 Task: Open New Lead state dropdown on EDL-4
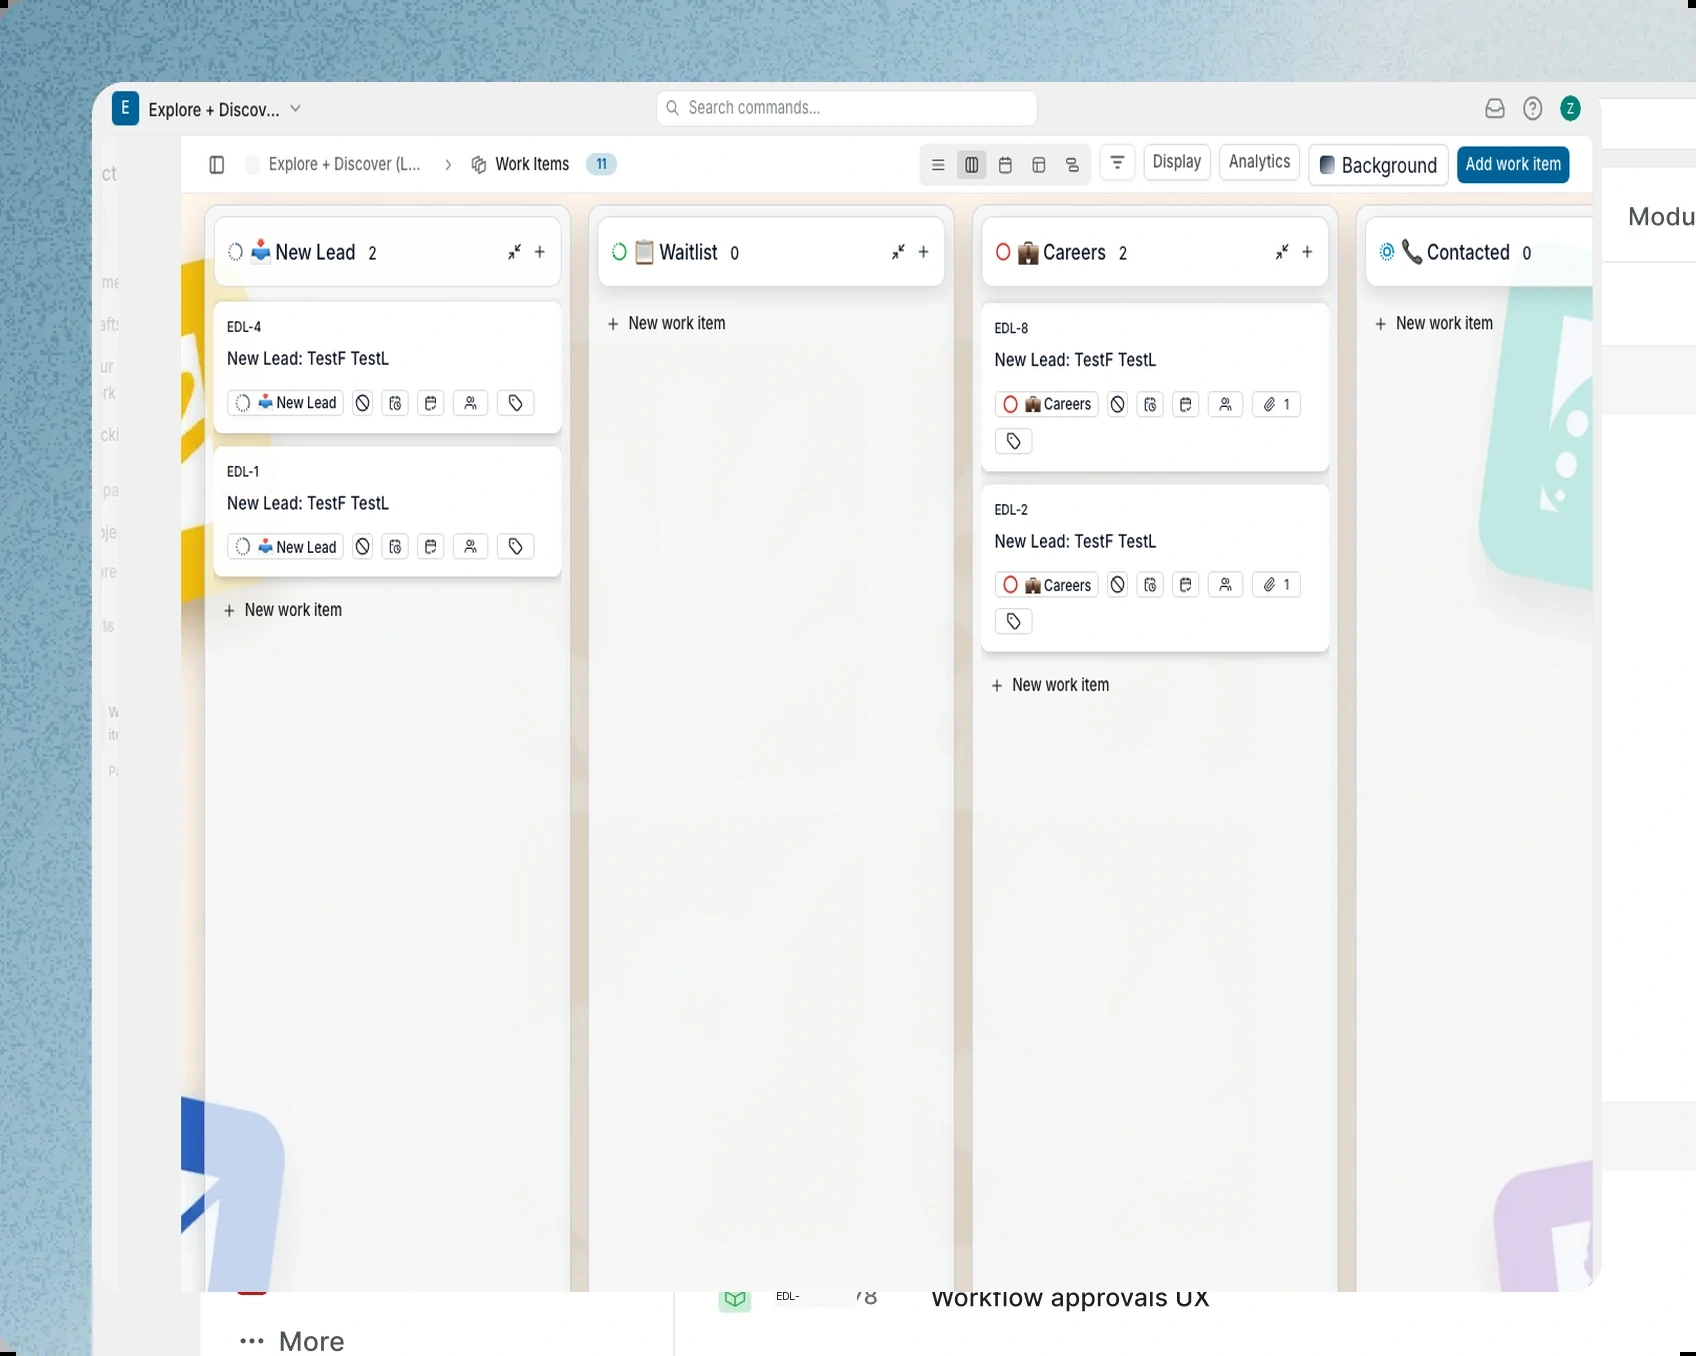pyautogui.click(x=286, y=403)
